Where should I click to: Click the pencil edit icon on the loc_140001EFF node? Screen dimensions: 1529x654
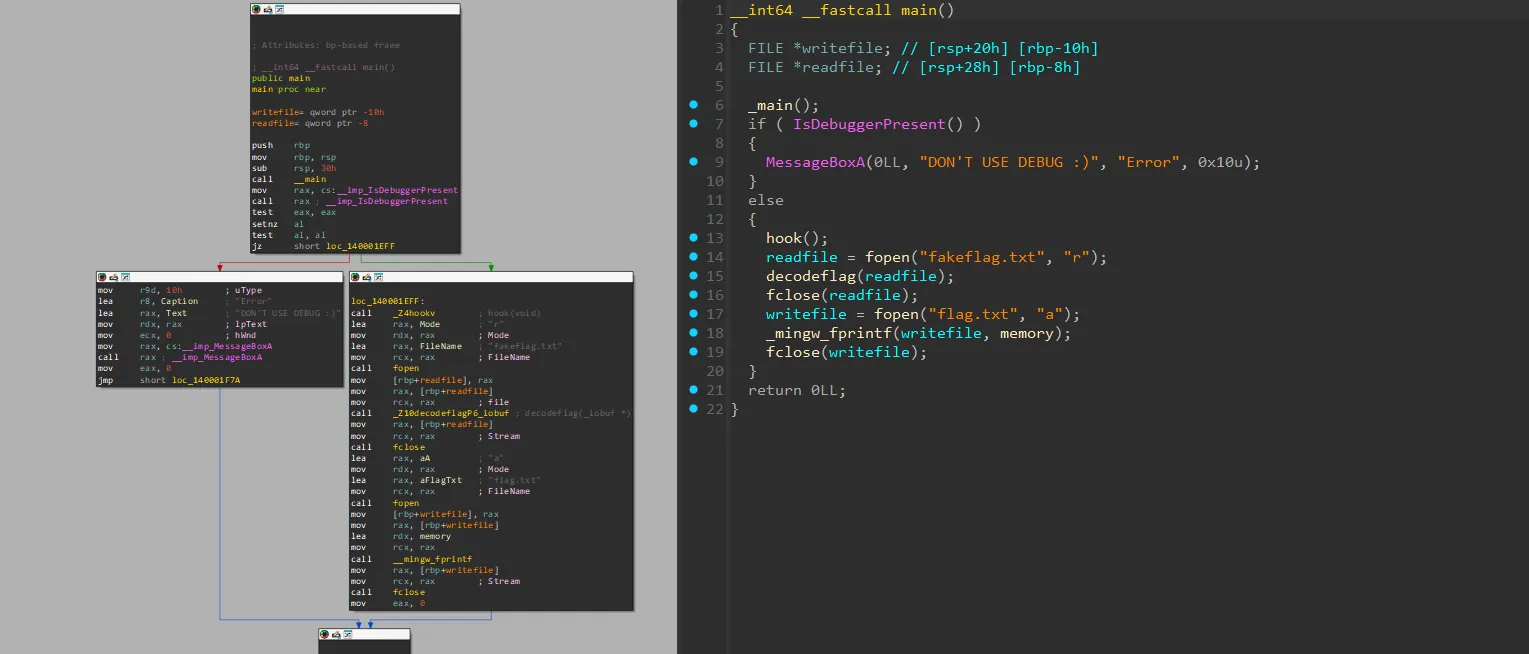367,277
